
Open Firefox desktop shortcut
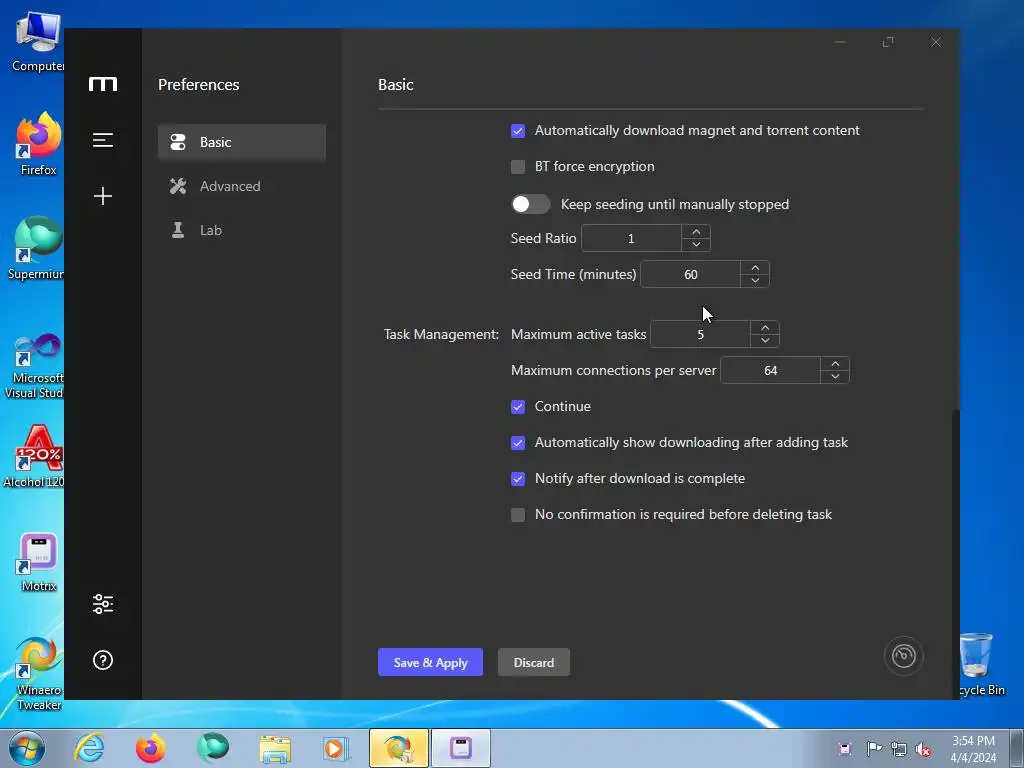pyautogui.click(x=39, y=144)
